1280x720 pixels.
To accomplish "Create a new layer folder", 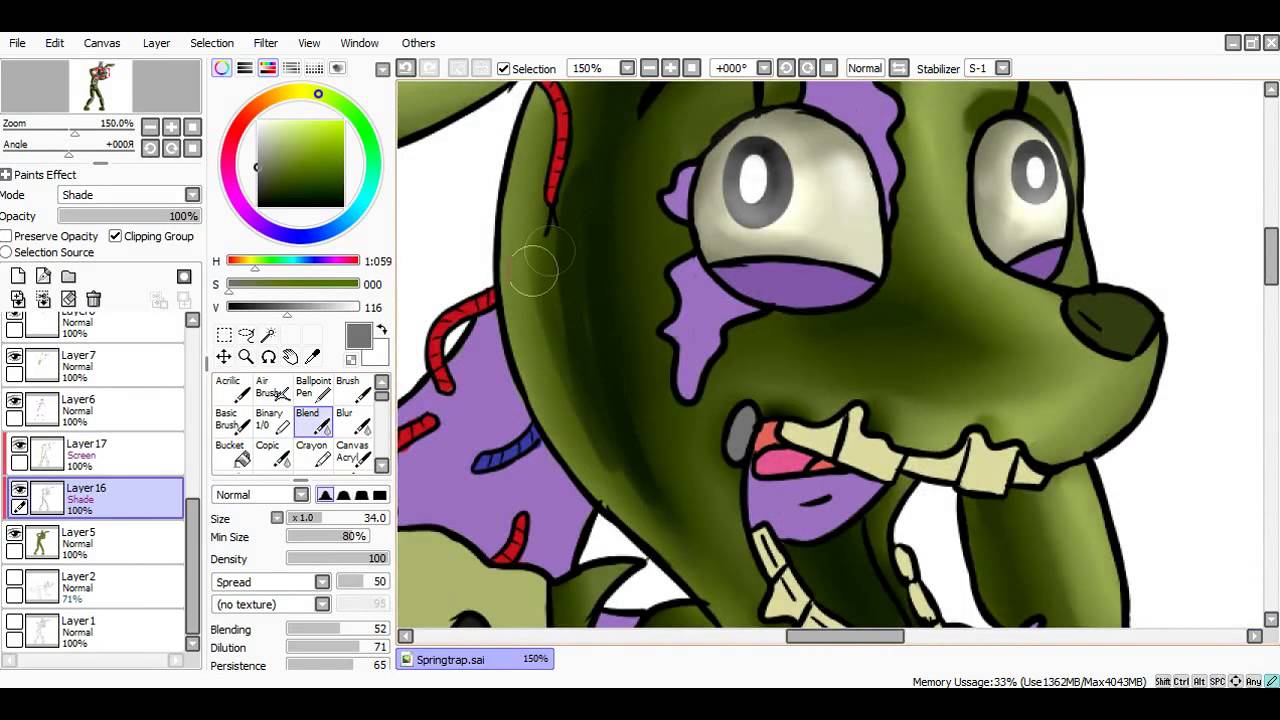I will [x=68, y=277].
